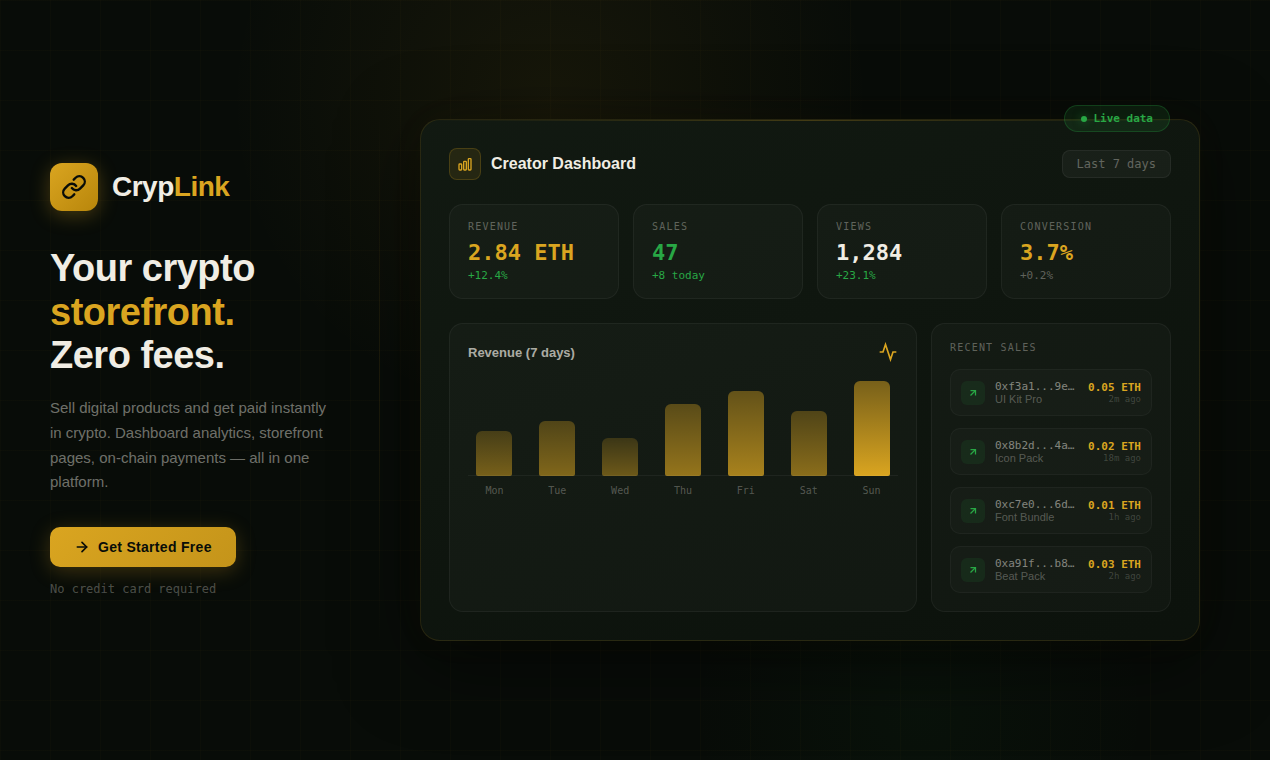The image size is (1270, 760).
Task: Click the Thu axis label
Action: [x=683, y=491]
